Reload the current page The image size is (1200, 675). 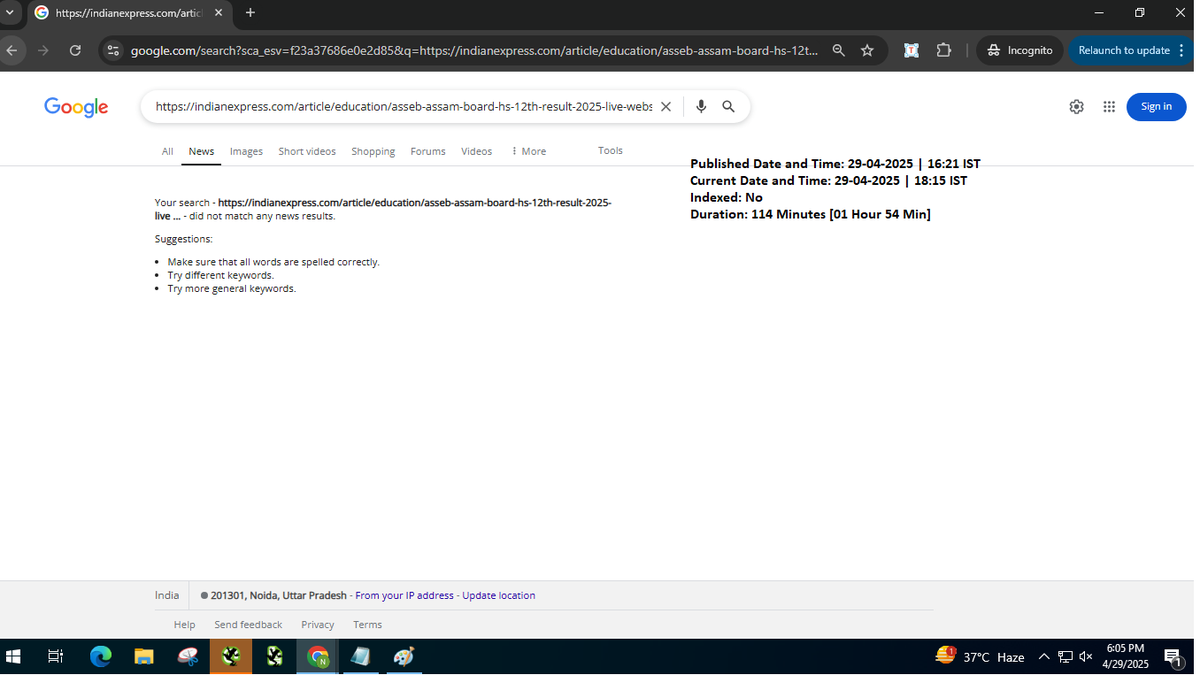tap(75, 50)
